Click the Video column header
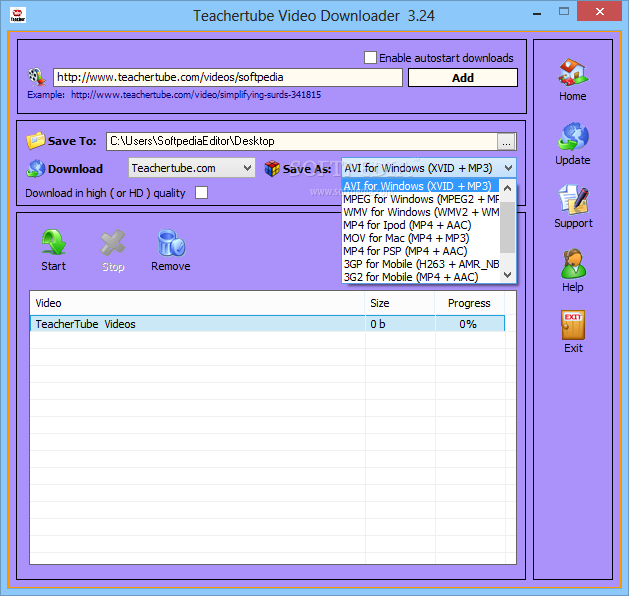Screen dimensions: 629x596 click(x=197, y=303)
